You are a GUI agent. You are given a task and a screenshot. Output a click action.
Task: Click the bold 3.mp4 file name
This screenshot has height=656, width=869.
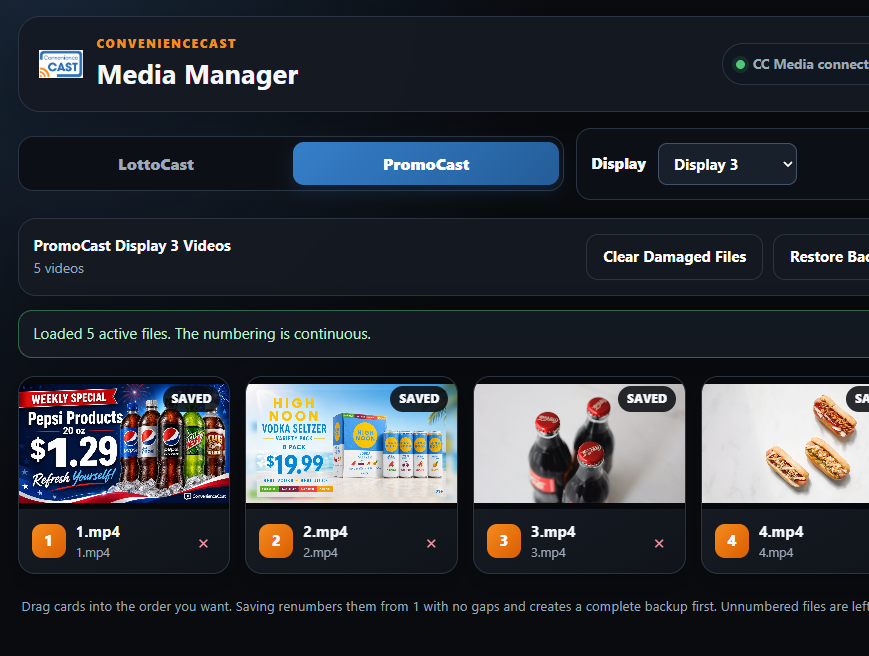[553, 532]
